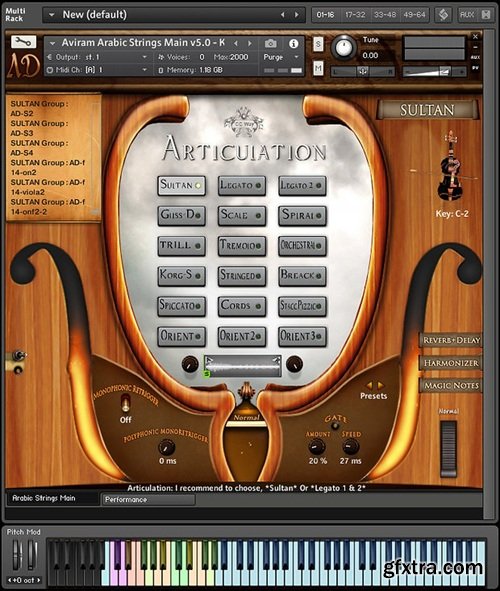The height and width of the screenshot is (591, 500).
Task: Switch to Arabic Strings Main tab
Action: coord(53,498)
